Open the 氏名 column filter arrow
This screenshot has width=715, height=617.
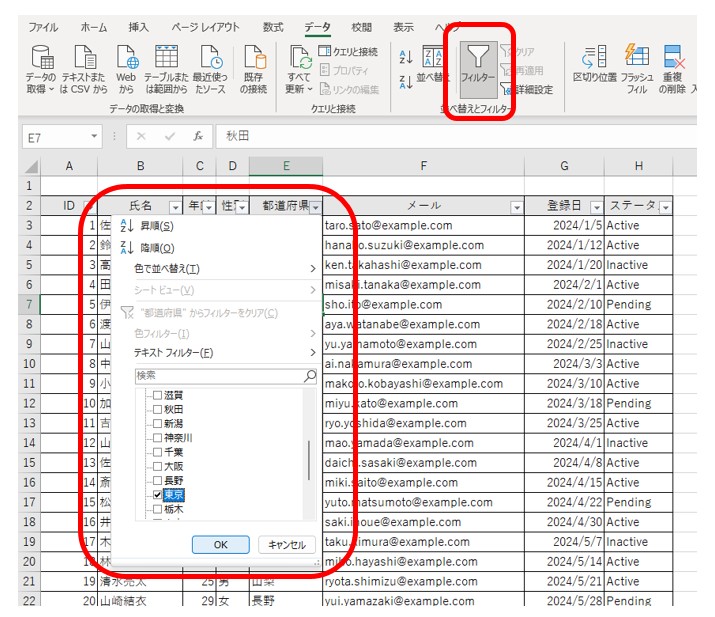[x=175, y=207]
